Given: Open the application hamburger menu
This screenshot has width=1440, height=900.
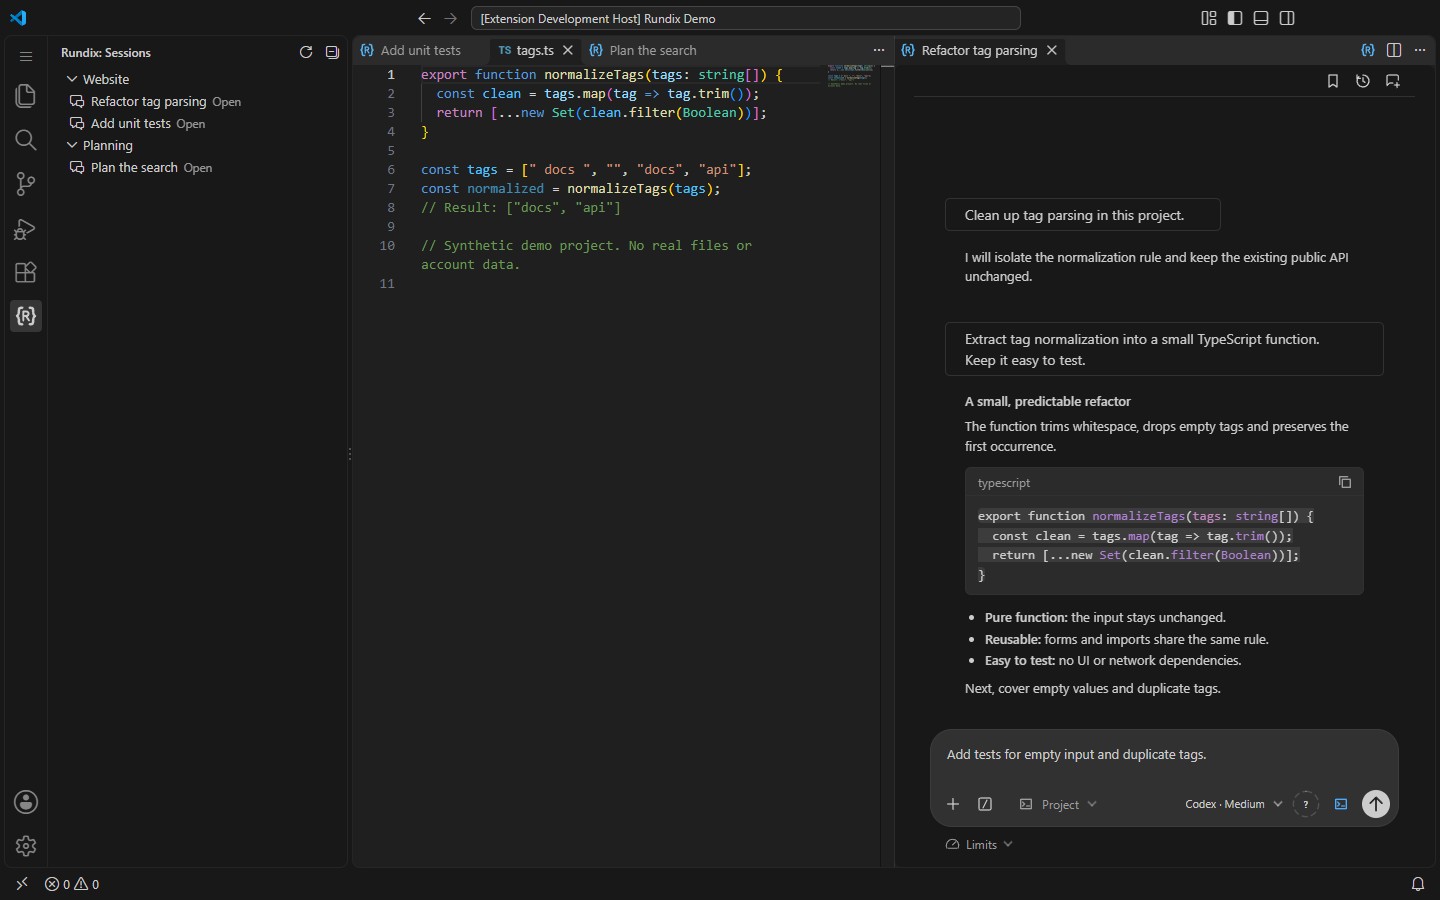Looking at the screenshot, I should pos(26,56).
